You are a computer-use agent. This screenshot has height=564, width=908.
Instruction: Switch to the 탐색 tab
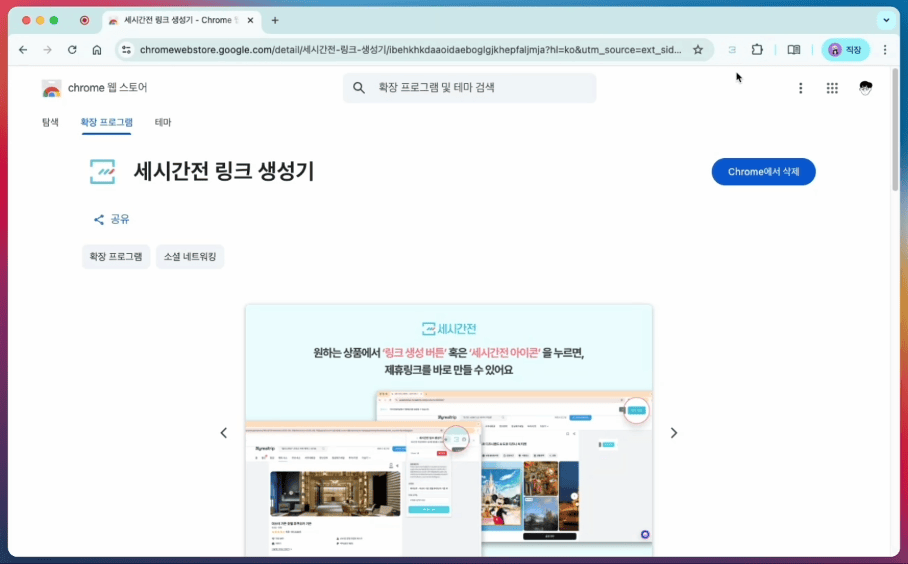click(50, 122)
